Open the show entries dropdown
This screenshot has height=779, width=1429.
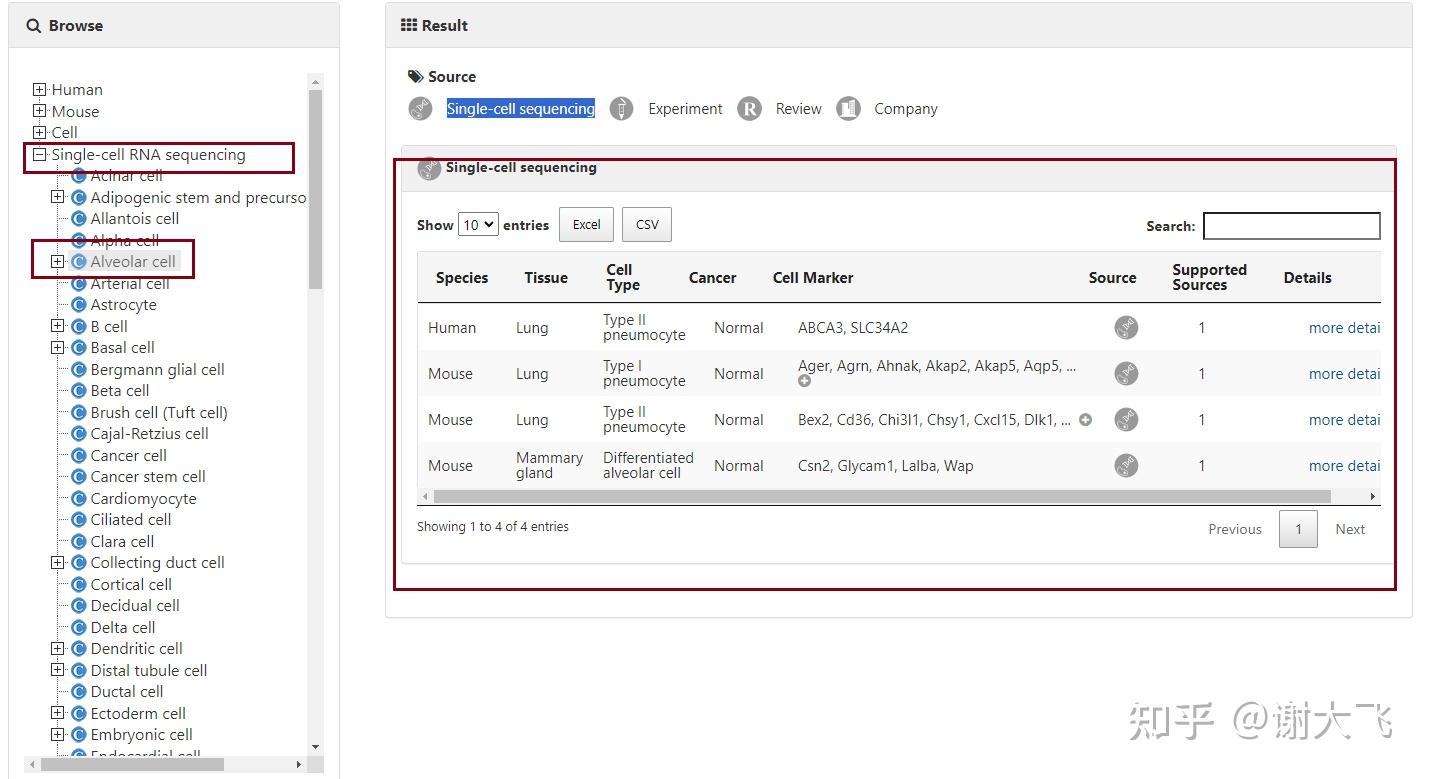[x=478, y=225]
